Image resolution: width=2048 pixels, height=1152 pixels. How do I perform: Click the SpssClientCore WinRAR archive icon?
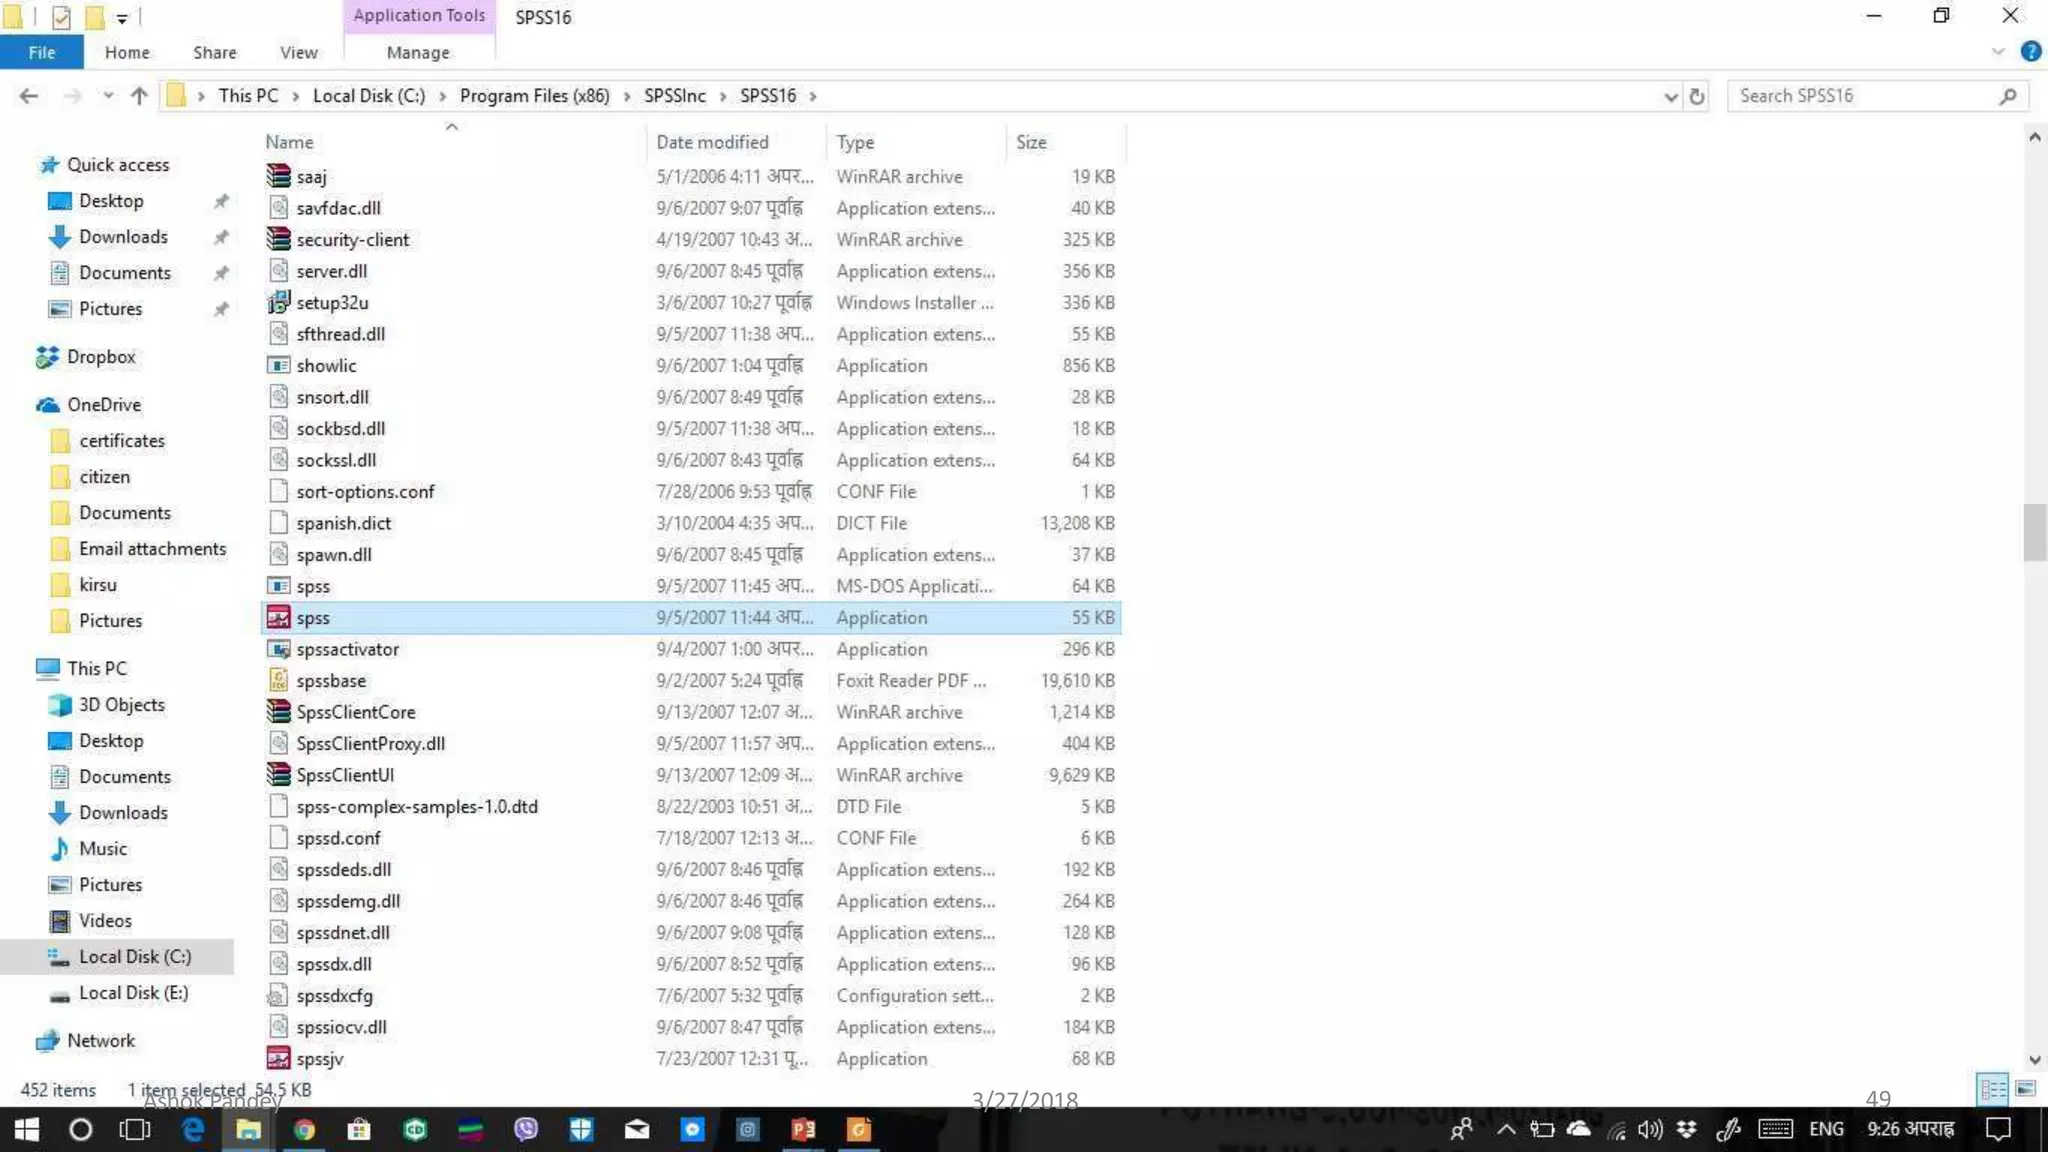coord(278,712)
